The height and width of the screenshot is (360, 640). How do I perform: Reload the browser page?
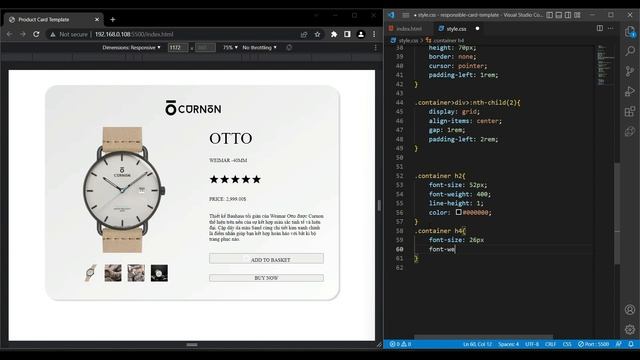point(36,34)
